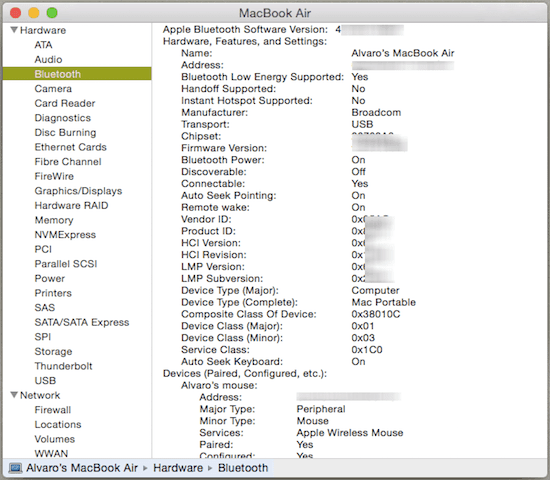Select the Hardware category label
This screenshot has width=550, height=480.
pyautogui.click(x=43, y=30)
